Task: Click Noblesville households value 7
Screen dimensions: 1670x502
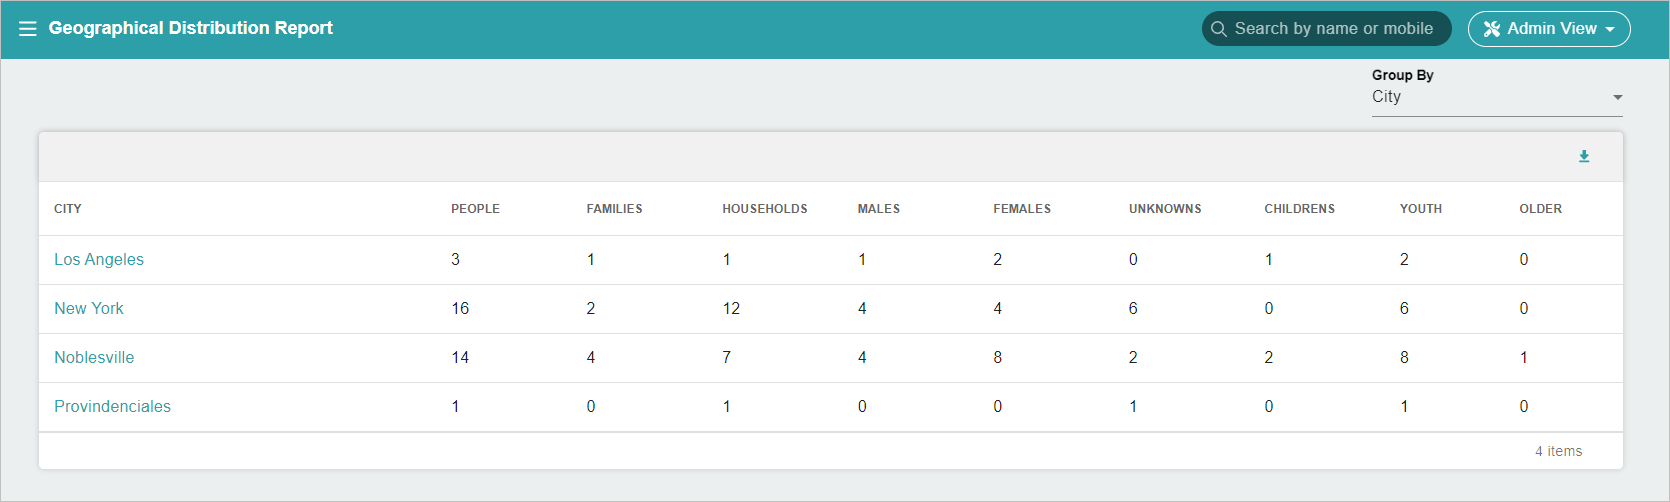Action: click(x=726, y=357)
